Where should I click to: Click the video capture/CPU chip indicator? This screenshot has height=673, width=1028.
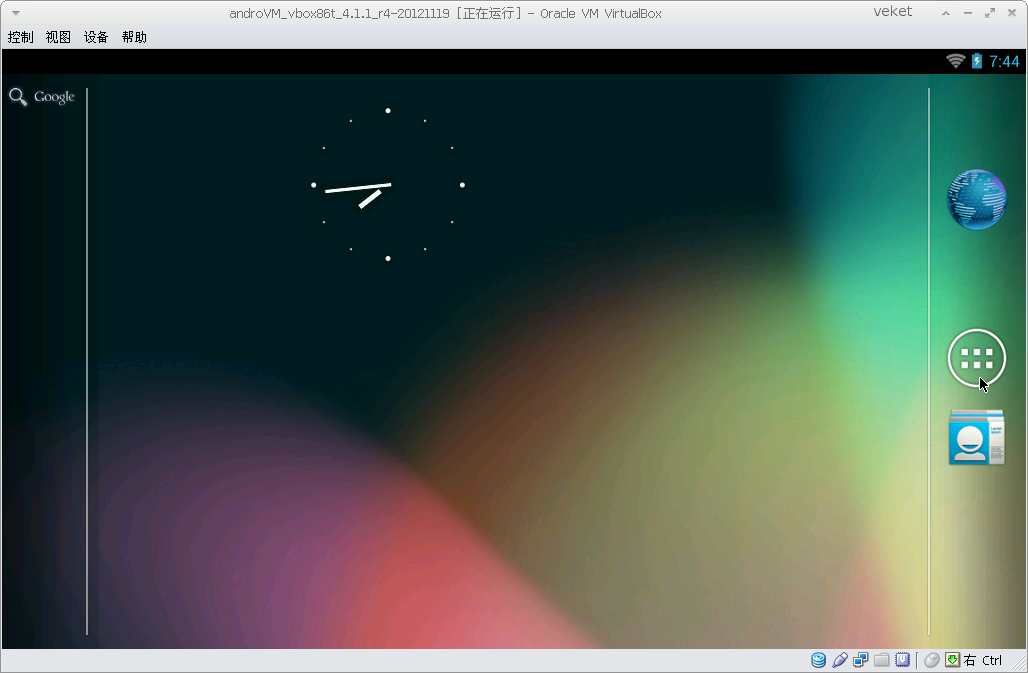903,660
